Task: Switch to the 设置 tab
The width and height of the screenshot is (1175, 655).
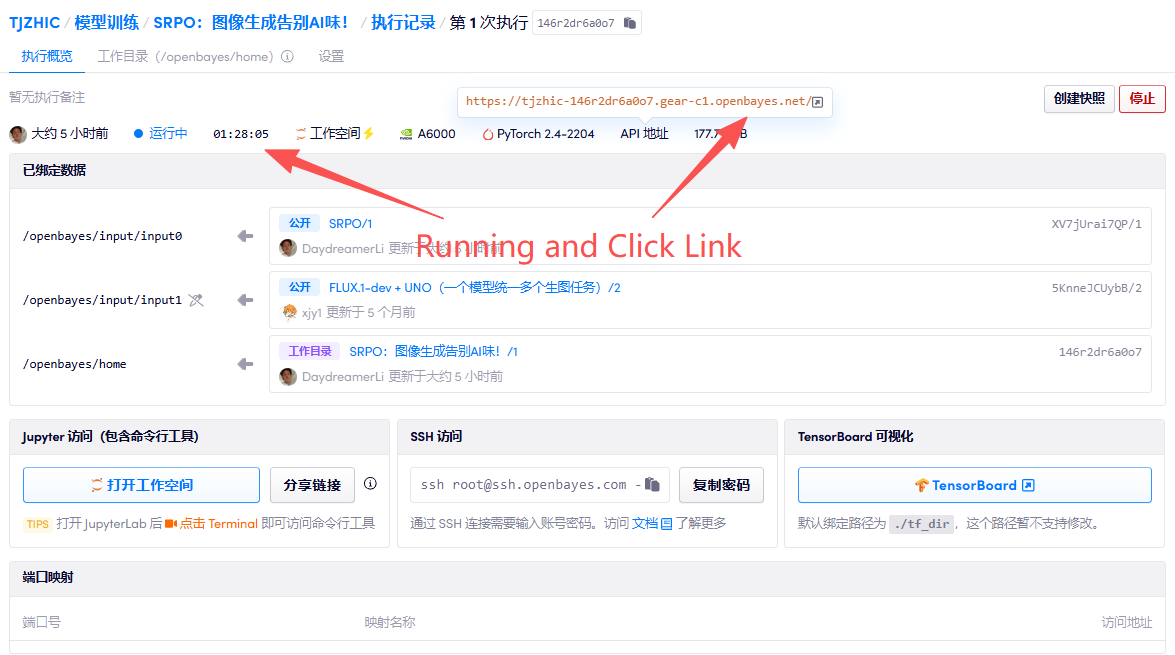Action: coord(331,57)
